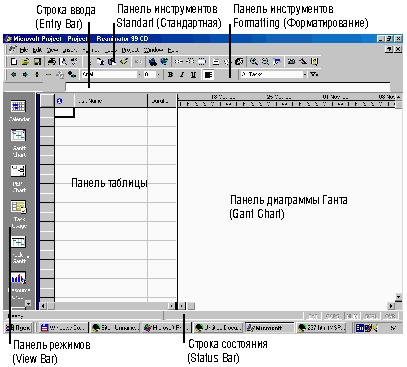Open the Office Assistant help icon
Viewport: 407px width, 367px height.
[x=314, y=62]
